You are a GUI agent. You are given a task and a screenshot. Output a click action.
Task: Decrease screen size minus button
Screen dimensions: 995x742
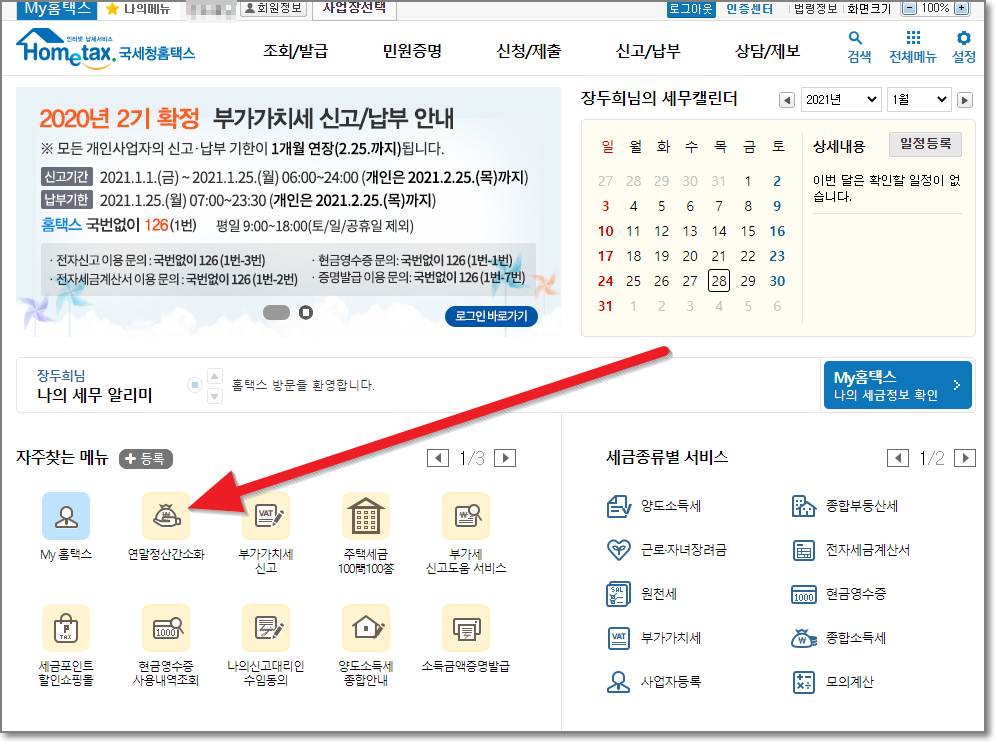click(910, 8)
